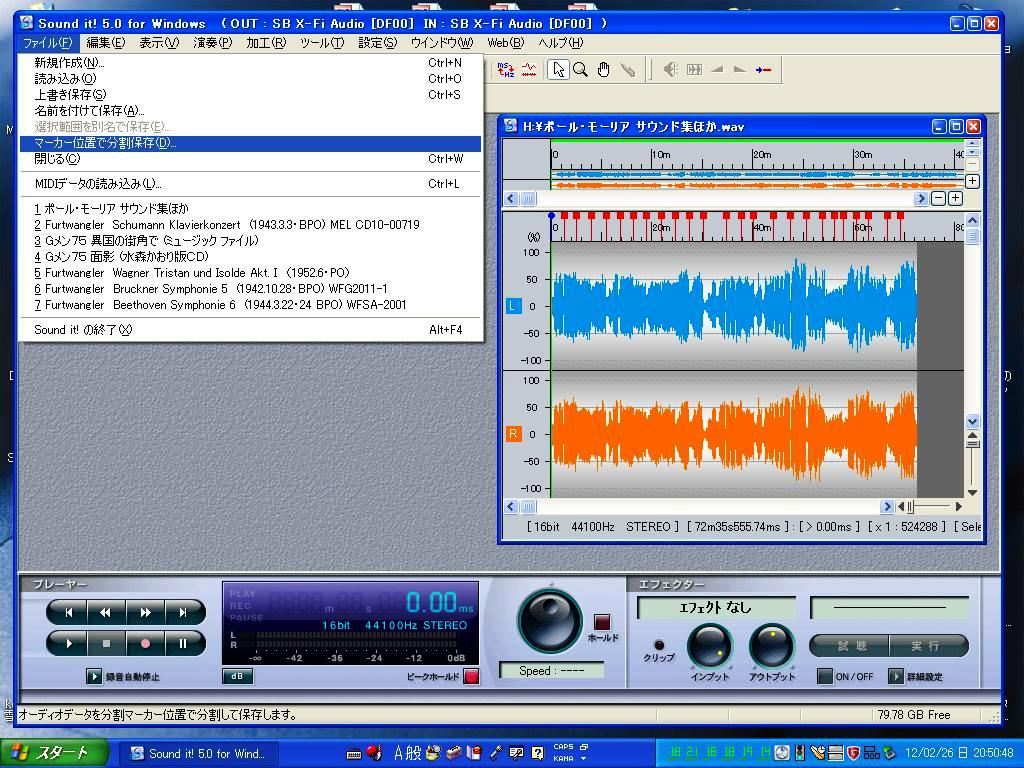Click the left scroll arrow below waveform
The image size is (1024, 768).
tap(511, 507)
